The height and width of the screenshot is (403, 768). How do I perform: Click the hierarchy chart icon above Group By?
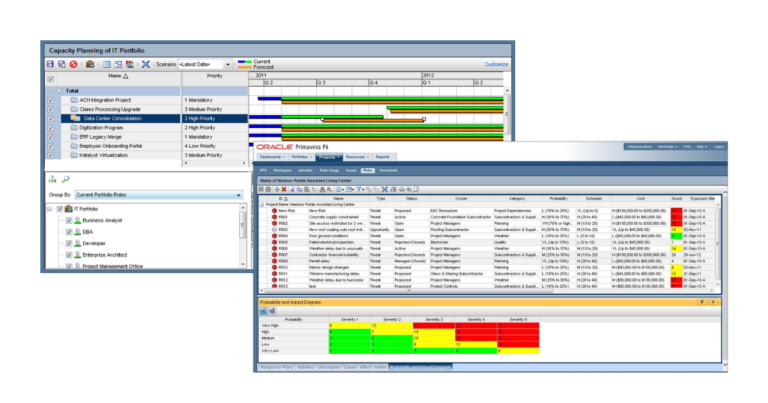click(52, 179)
